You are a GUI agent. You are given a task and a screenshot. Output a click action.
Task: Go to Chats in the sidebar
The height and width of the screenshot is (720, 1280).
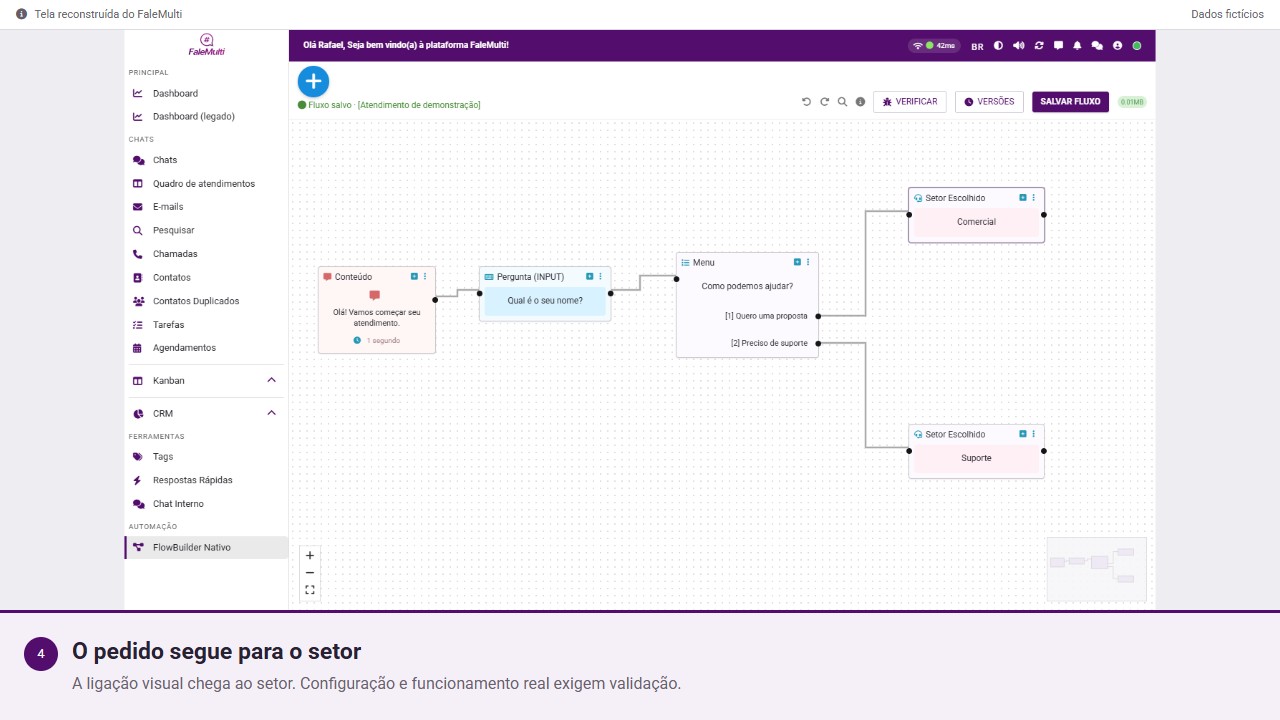[x=206, y=160]
